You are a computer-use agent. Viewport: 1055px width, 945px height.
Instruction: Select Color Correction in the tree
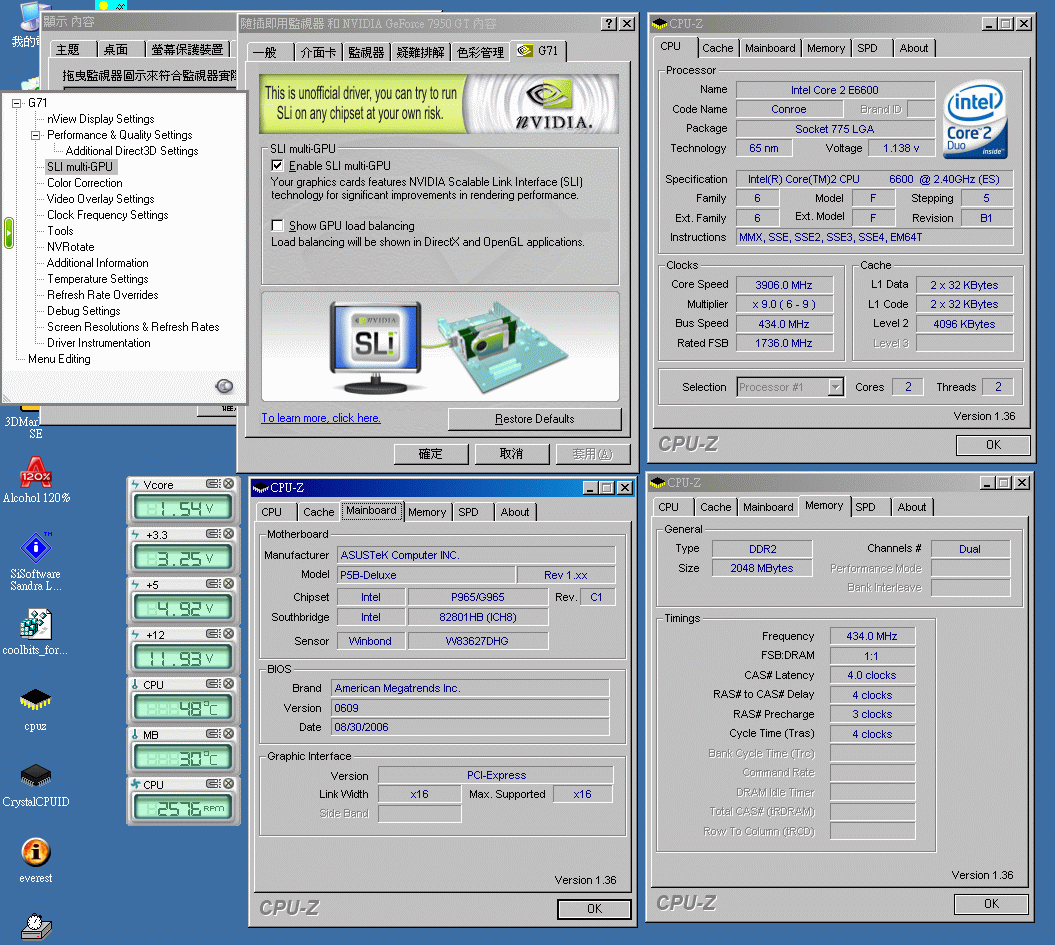point(85,183)
